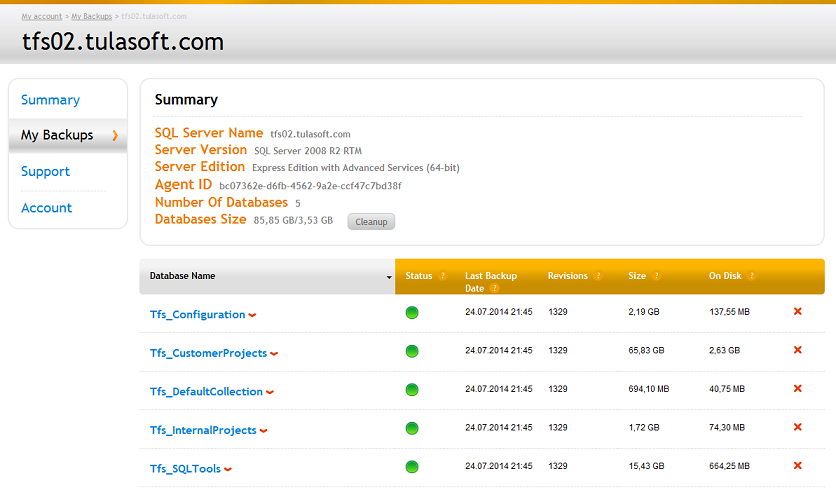Follow the My account breadcrumb link

42,17
